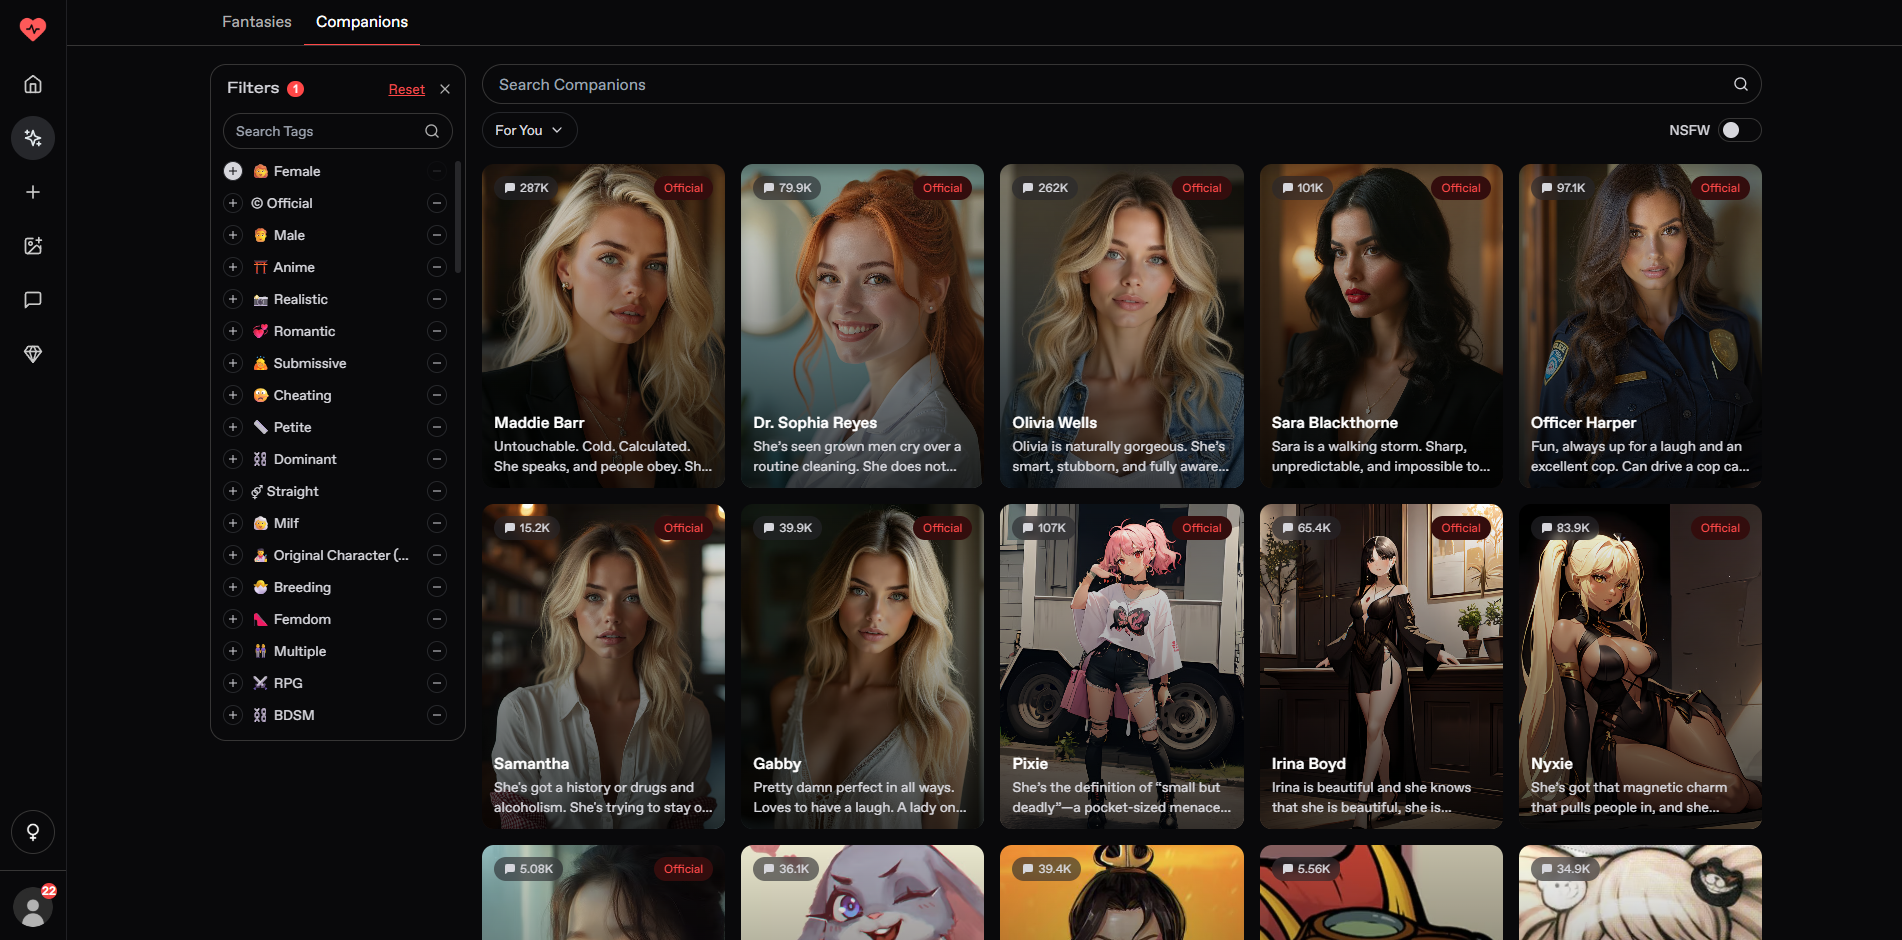Click the plus create icon in sidebar
Viewport: 1902px width, 940px height.
coord(33,192)
